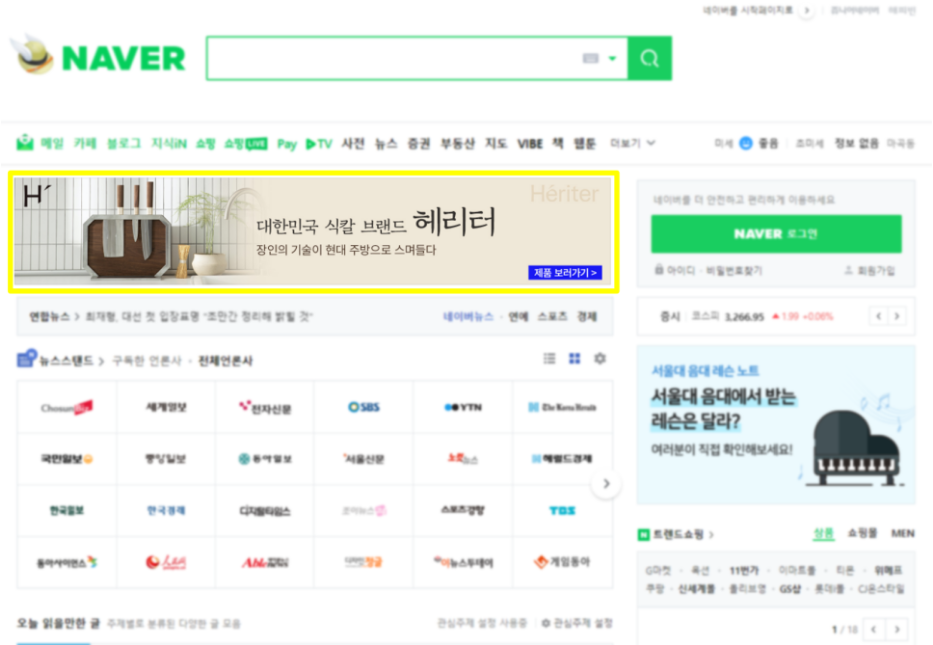Open the 서울대 음대 레슨 piano ad
933x645 pixels.
pos(776,425)
